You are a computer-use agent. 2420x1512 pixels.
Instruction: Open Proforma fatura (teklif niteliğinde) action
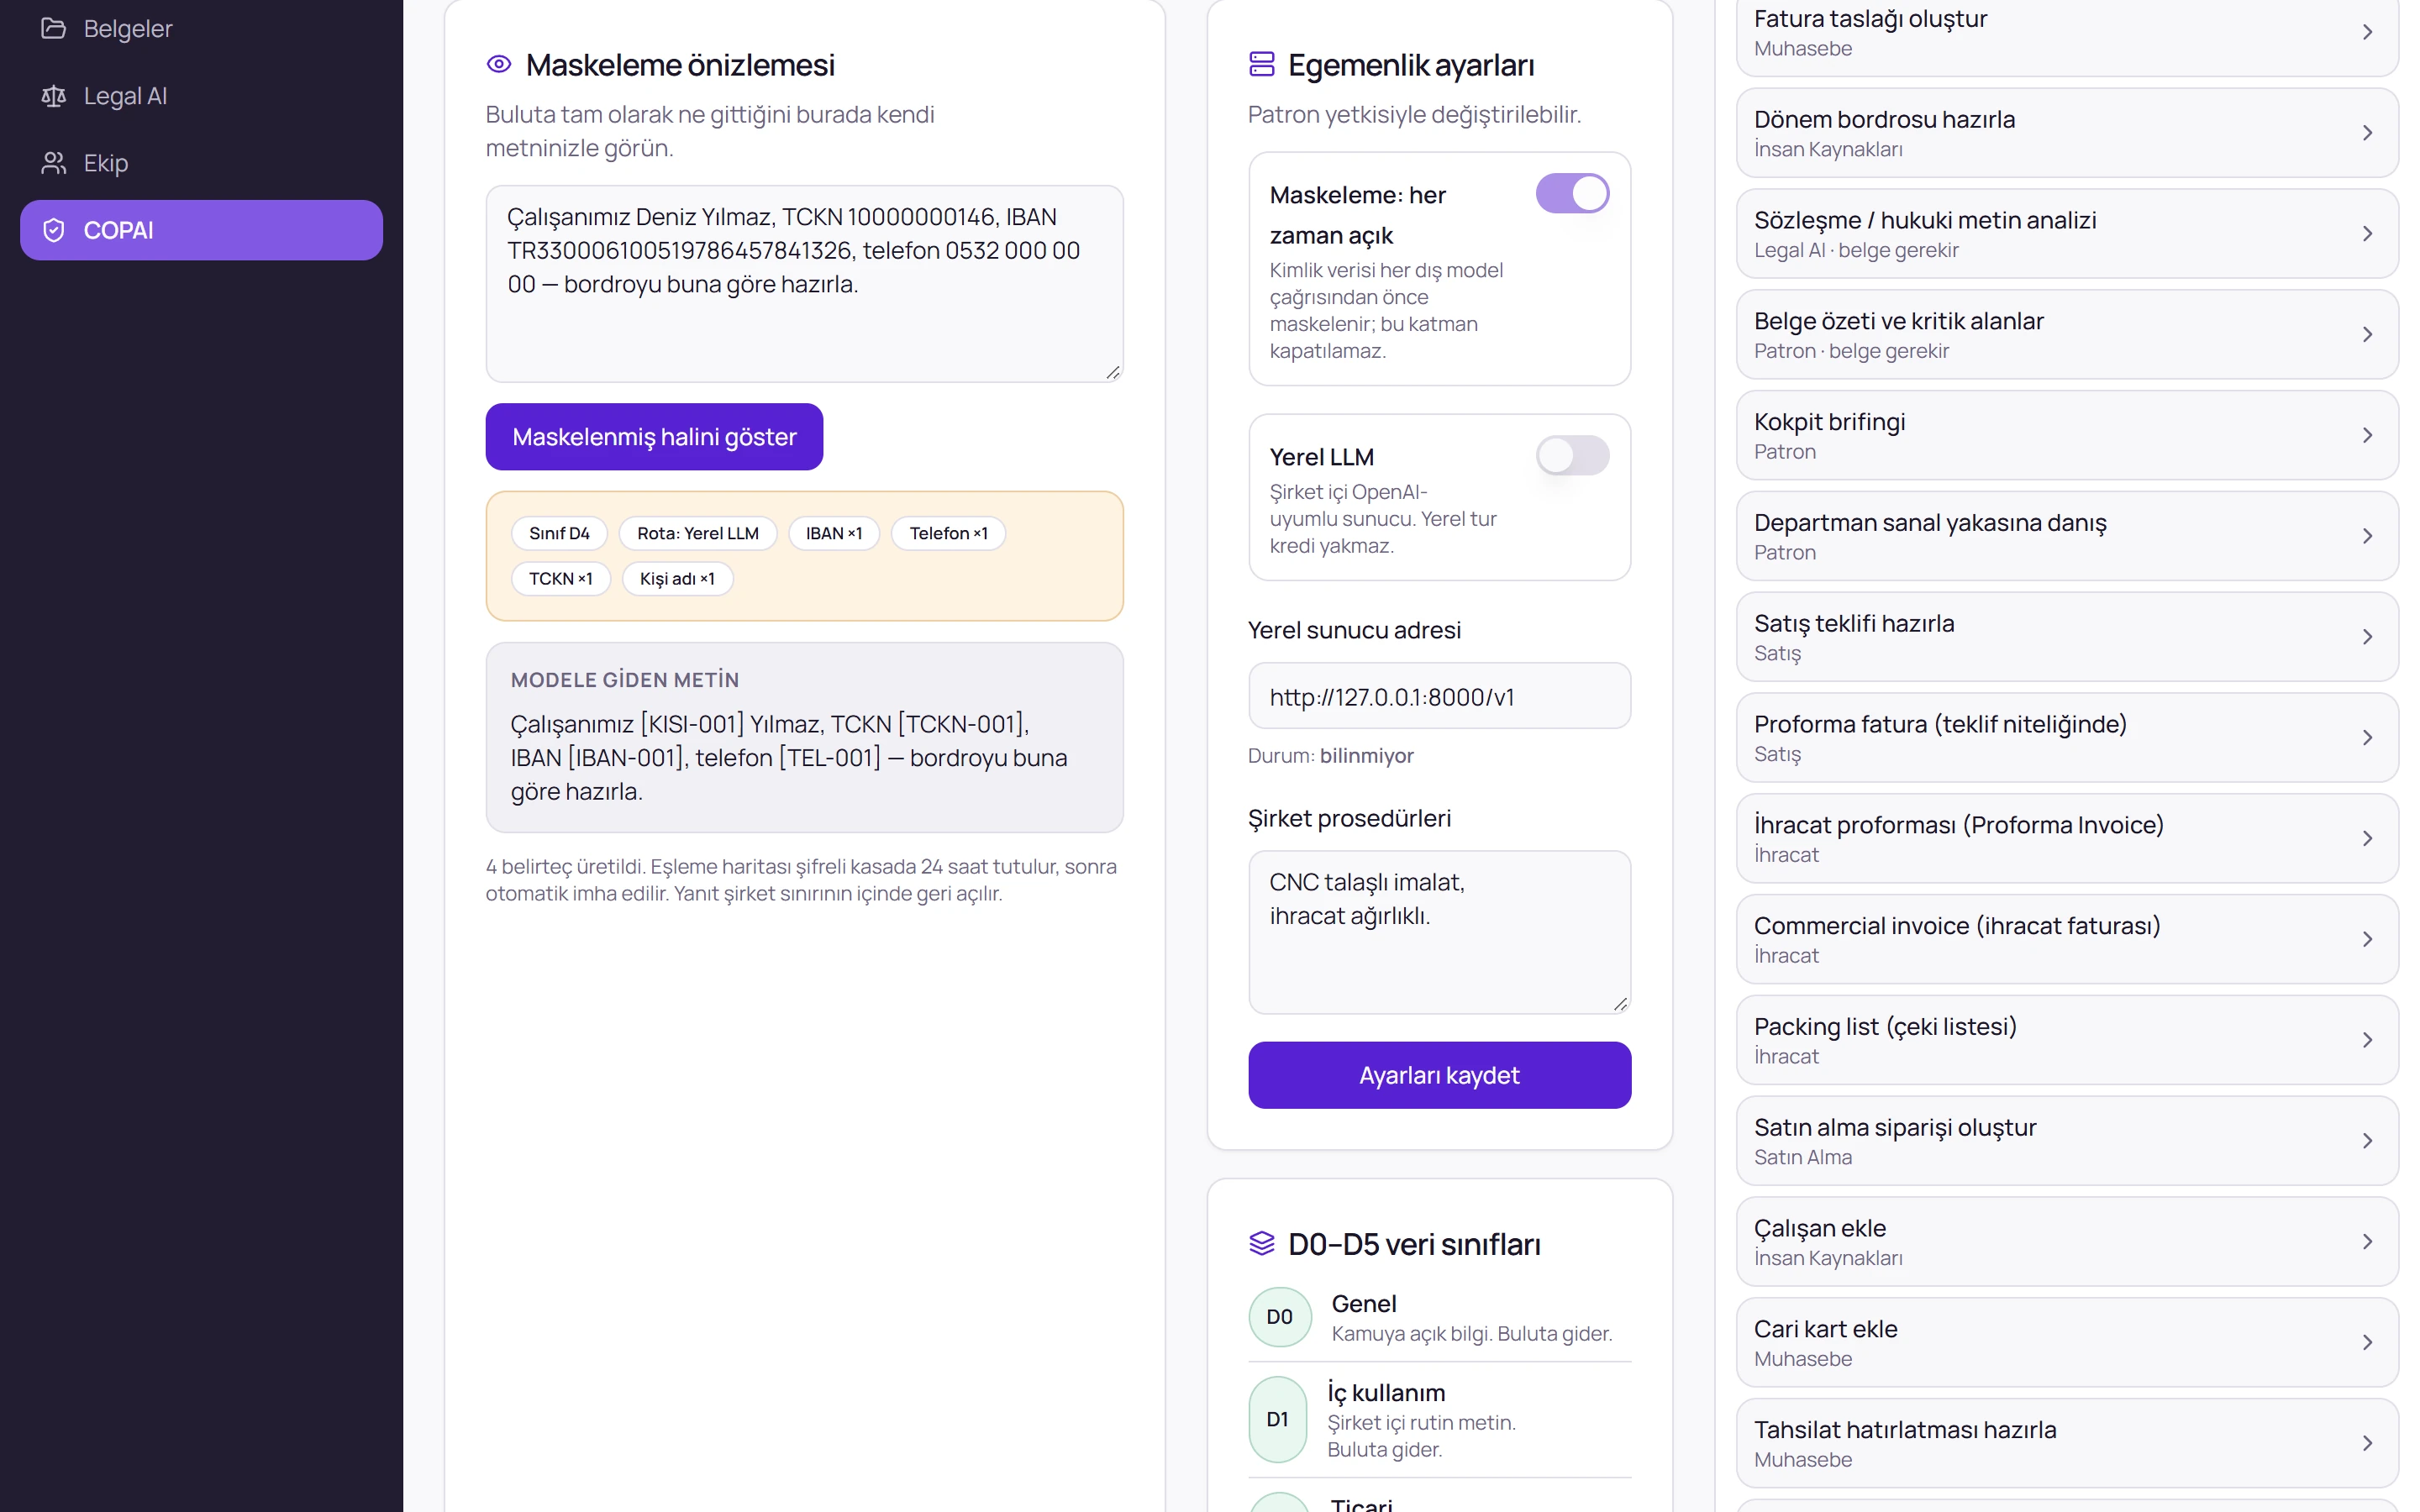pos(2067,738)
